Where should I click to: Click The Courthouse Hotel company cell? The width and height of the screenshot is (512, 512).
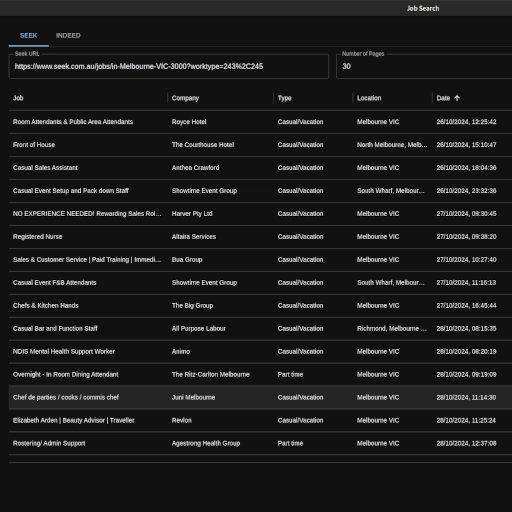pos(203,145)
